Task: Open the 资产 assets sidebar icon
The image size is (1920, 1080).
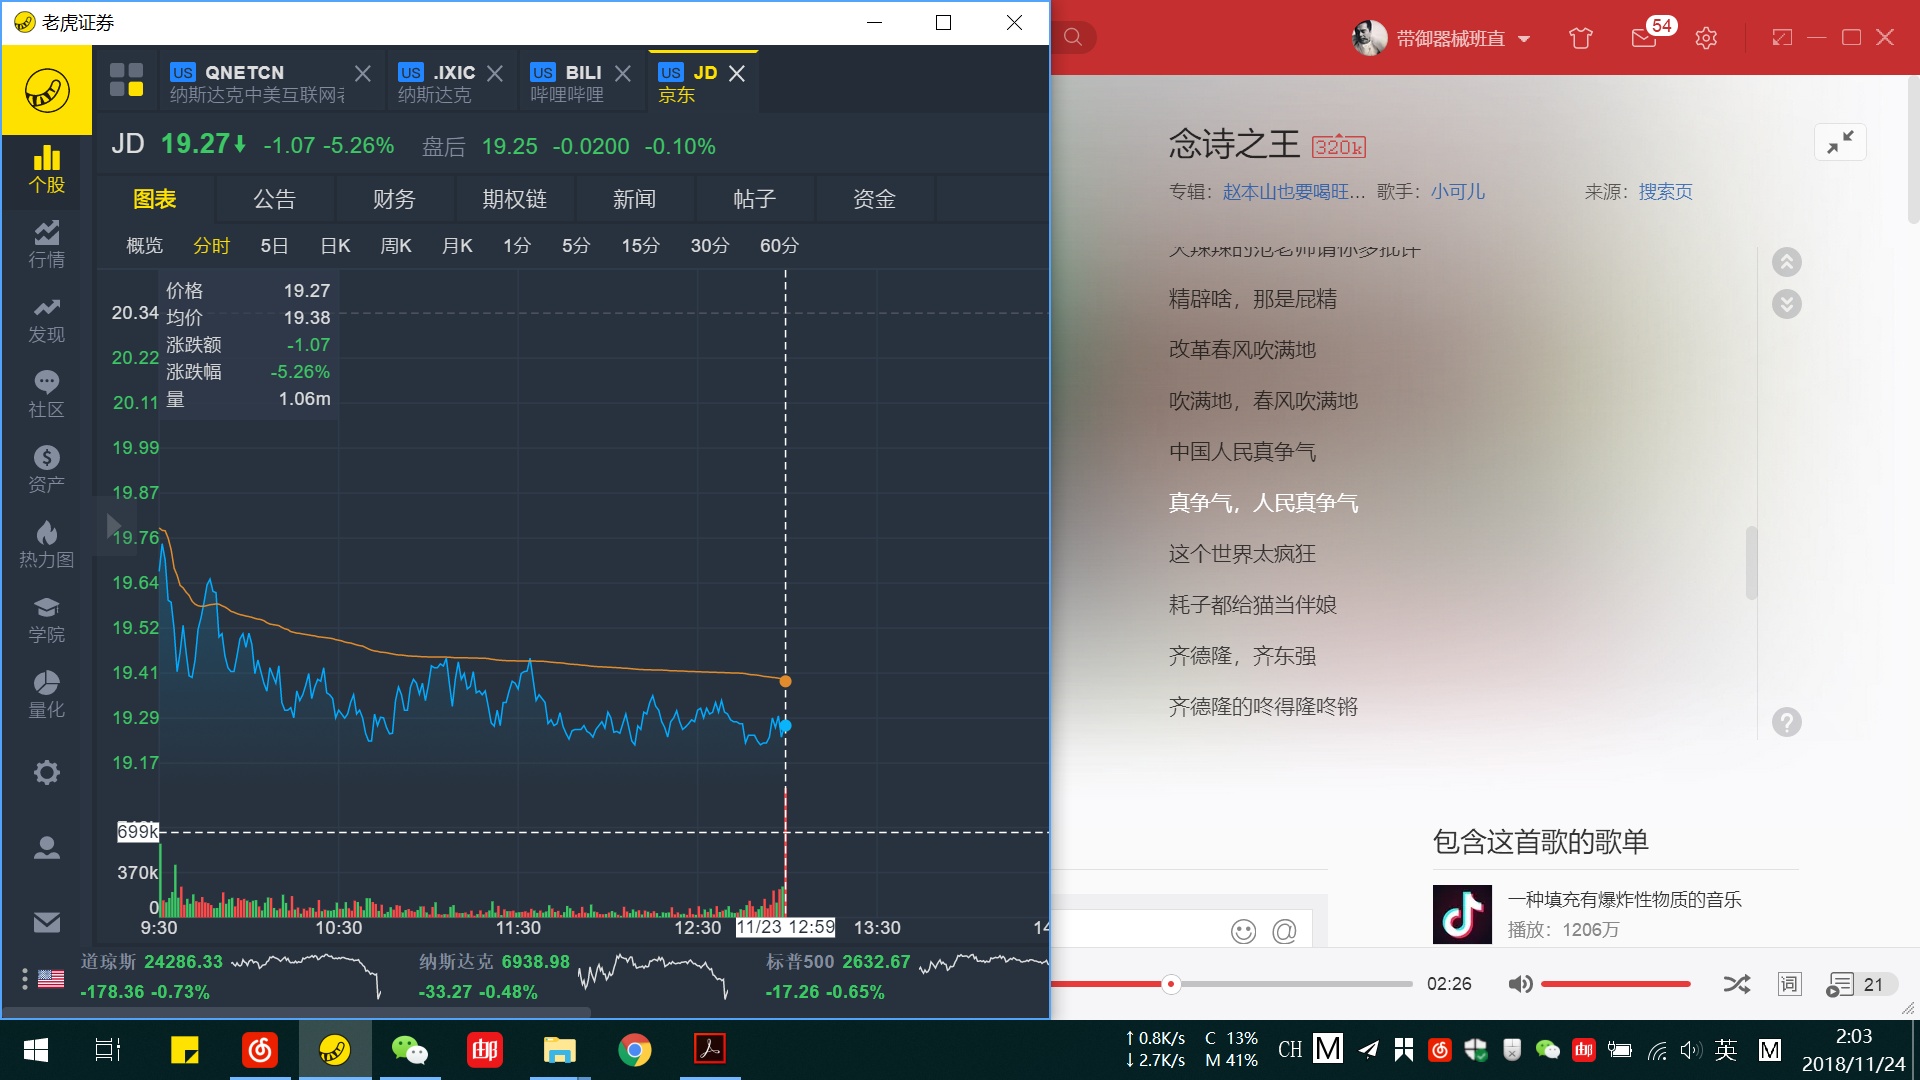Action: tap(46, 470)
